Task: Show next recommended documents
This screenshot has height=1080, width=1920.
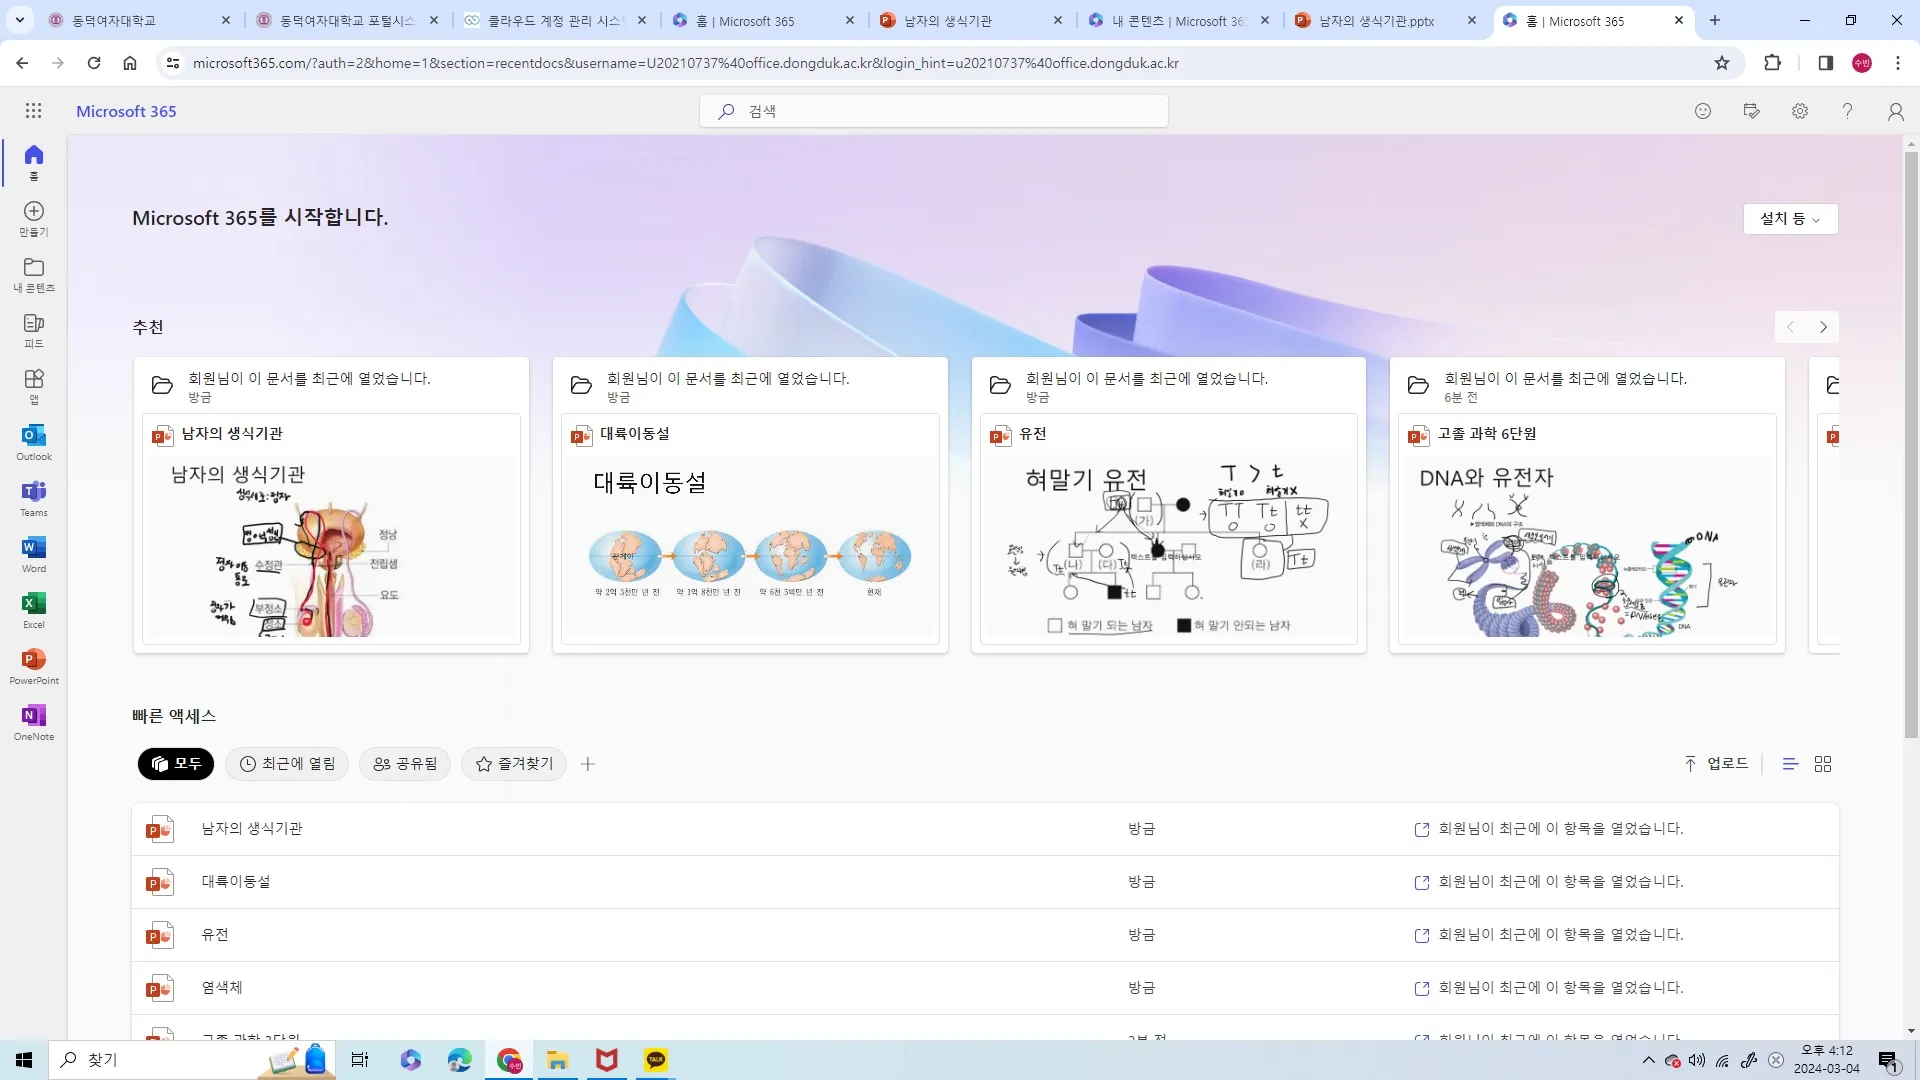Action: [x=1823, y=327]
